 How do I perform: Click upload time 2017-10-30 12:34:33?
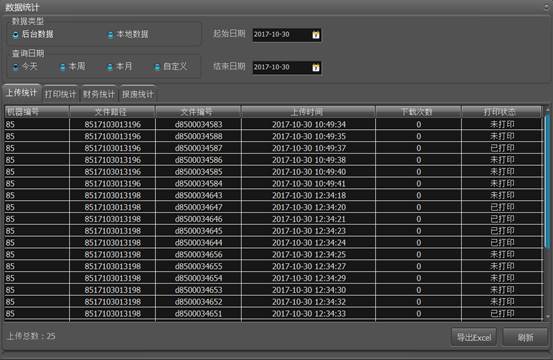point(309,313)
